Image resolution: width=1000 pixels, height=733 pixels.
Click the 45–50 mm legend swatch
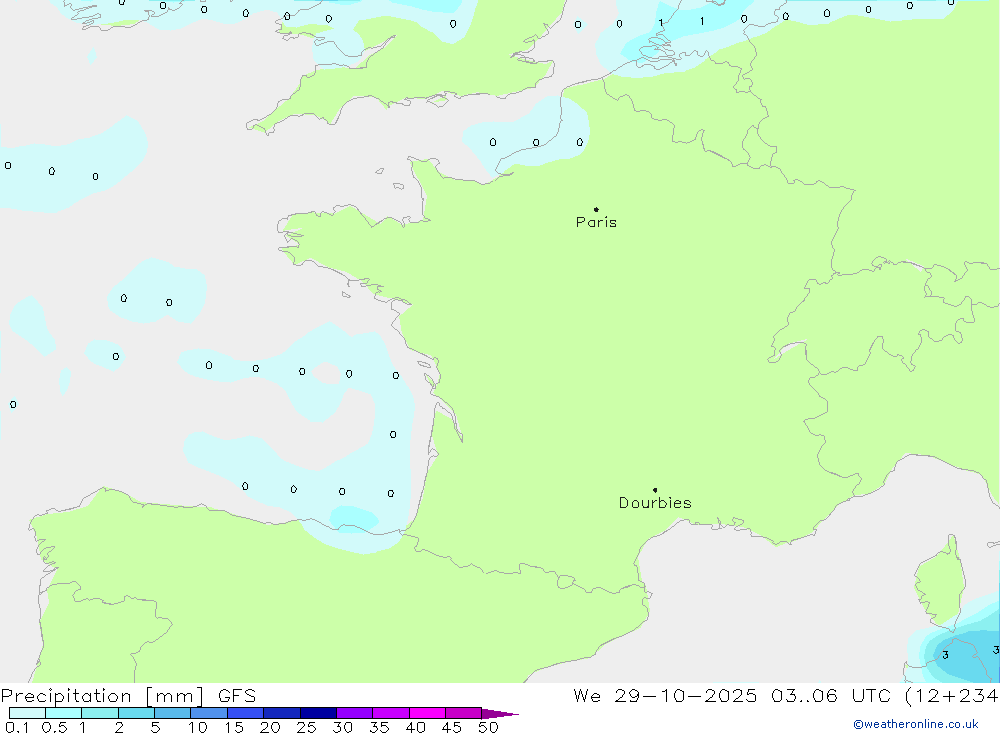(464, 713)
